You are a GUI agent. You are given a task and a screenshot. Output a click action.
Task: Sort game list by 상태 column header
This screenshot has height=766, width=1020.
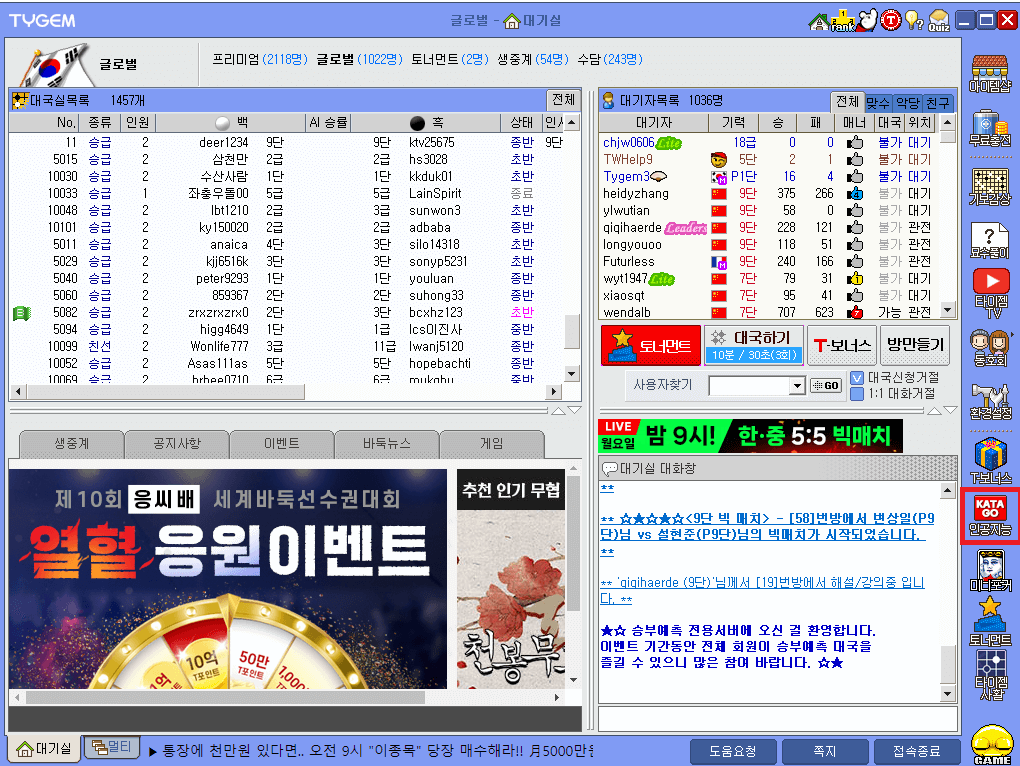522,122
